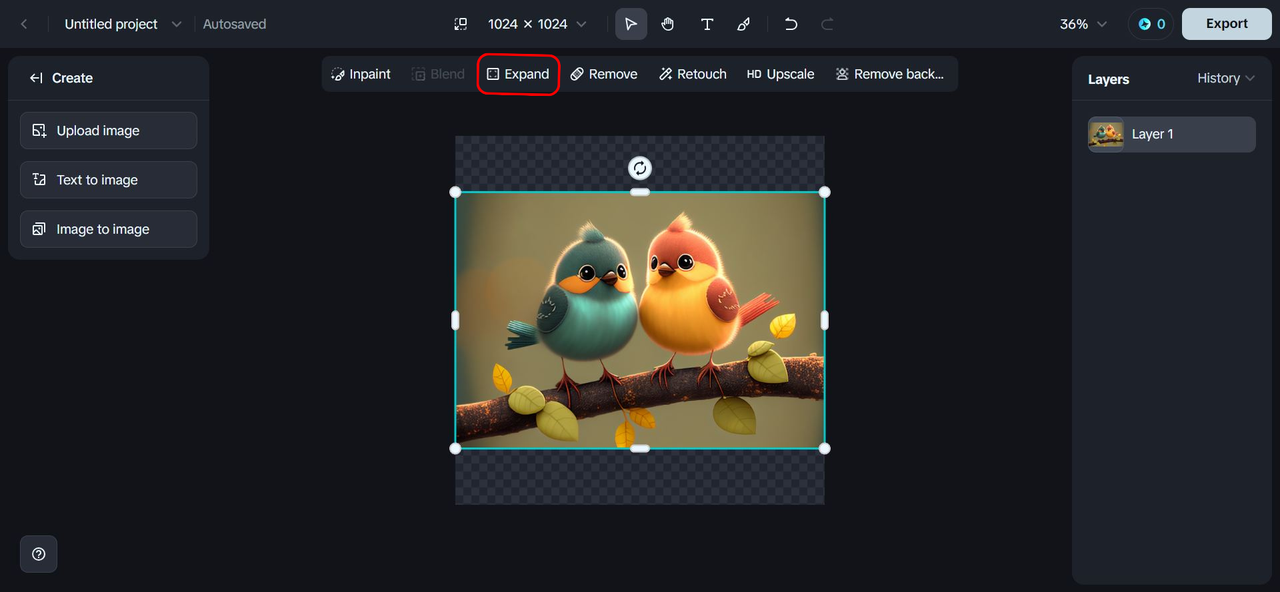Select the Brush drawing tool
This screenshot has width=1280, height=592.
point(743,24)
